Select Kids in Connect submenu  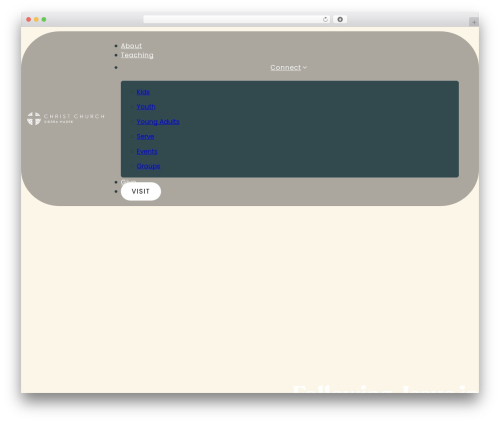click(143, 92)
